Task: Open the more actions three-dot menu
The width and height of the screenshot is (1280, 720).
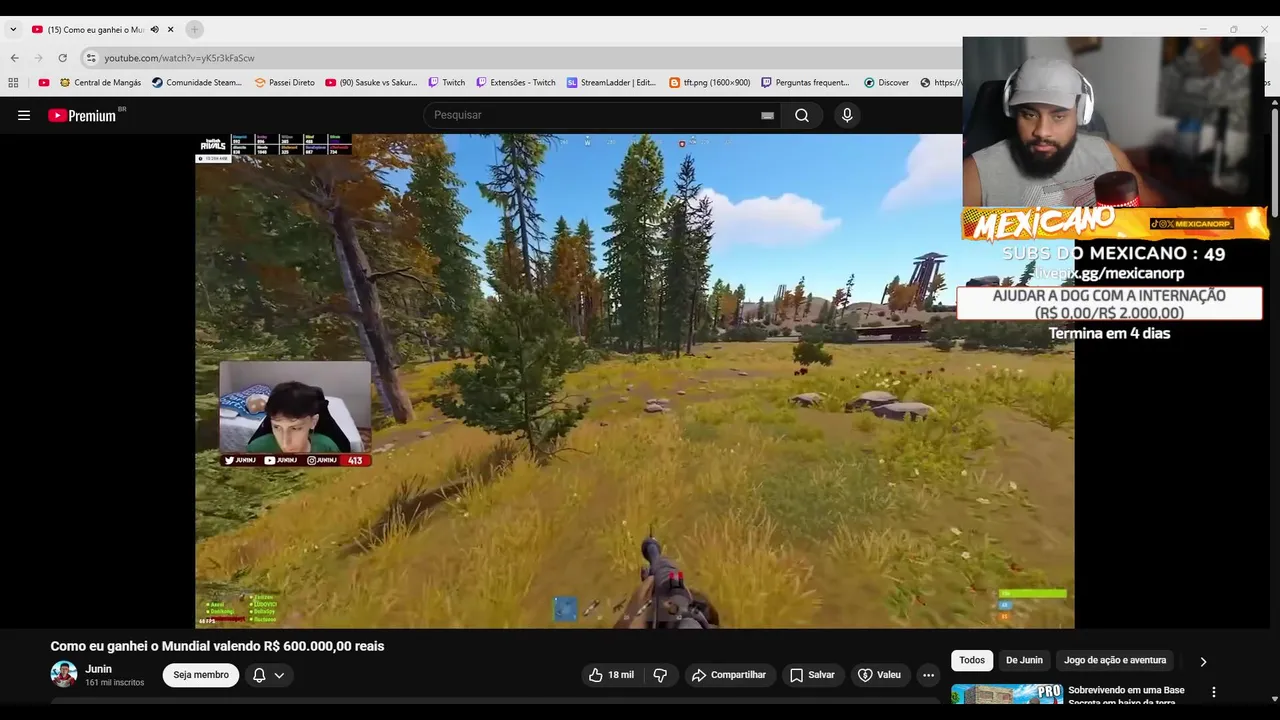Action: click(x=928, y=675)
